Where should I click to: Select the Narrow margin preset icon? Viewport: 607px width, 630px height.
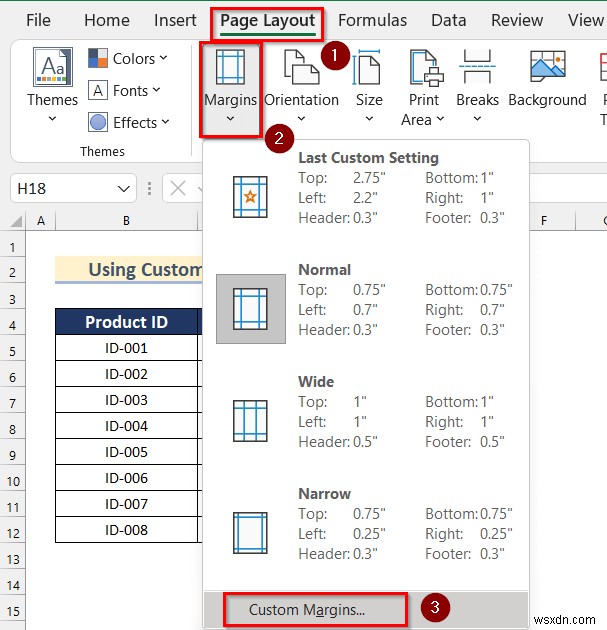coord(250,533)
